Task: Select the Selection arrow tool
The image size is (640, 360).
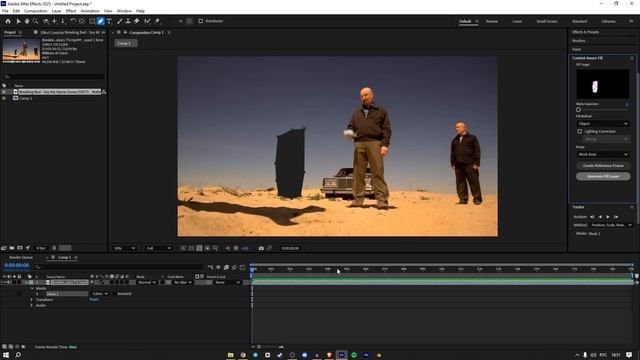Action: 18,21
